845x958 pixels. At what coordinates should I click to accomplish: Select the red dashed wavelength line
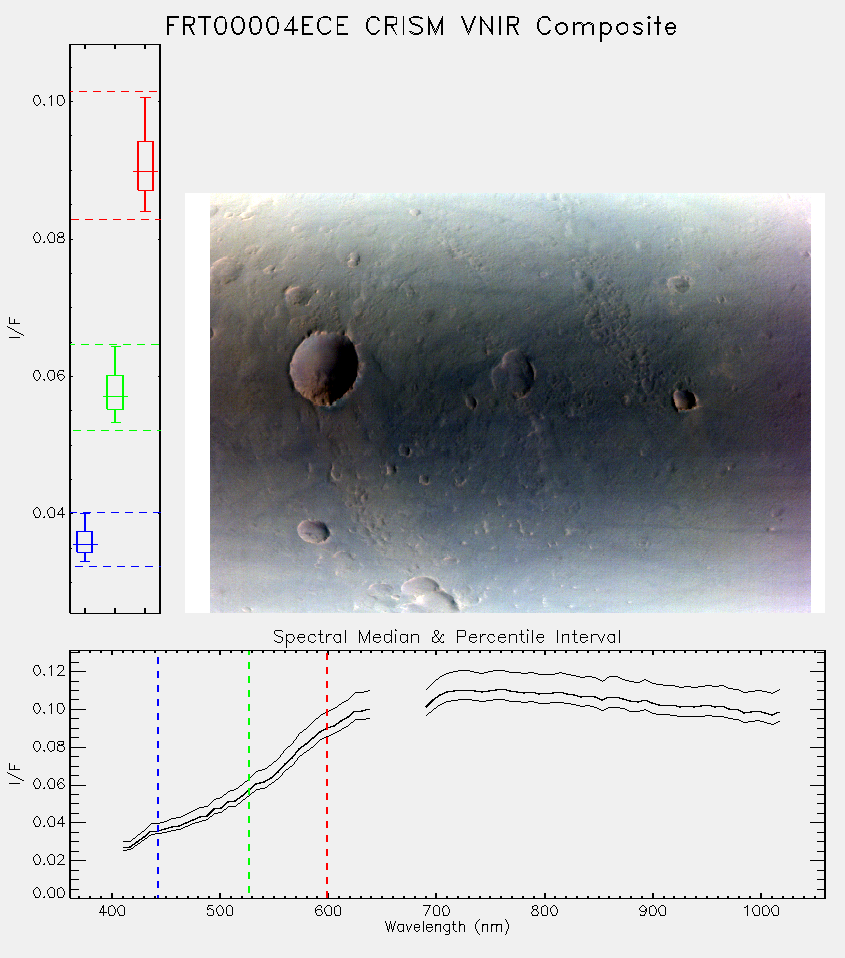[327, 774]
